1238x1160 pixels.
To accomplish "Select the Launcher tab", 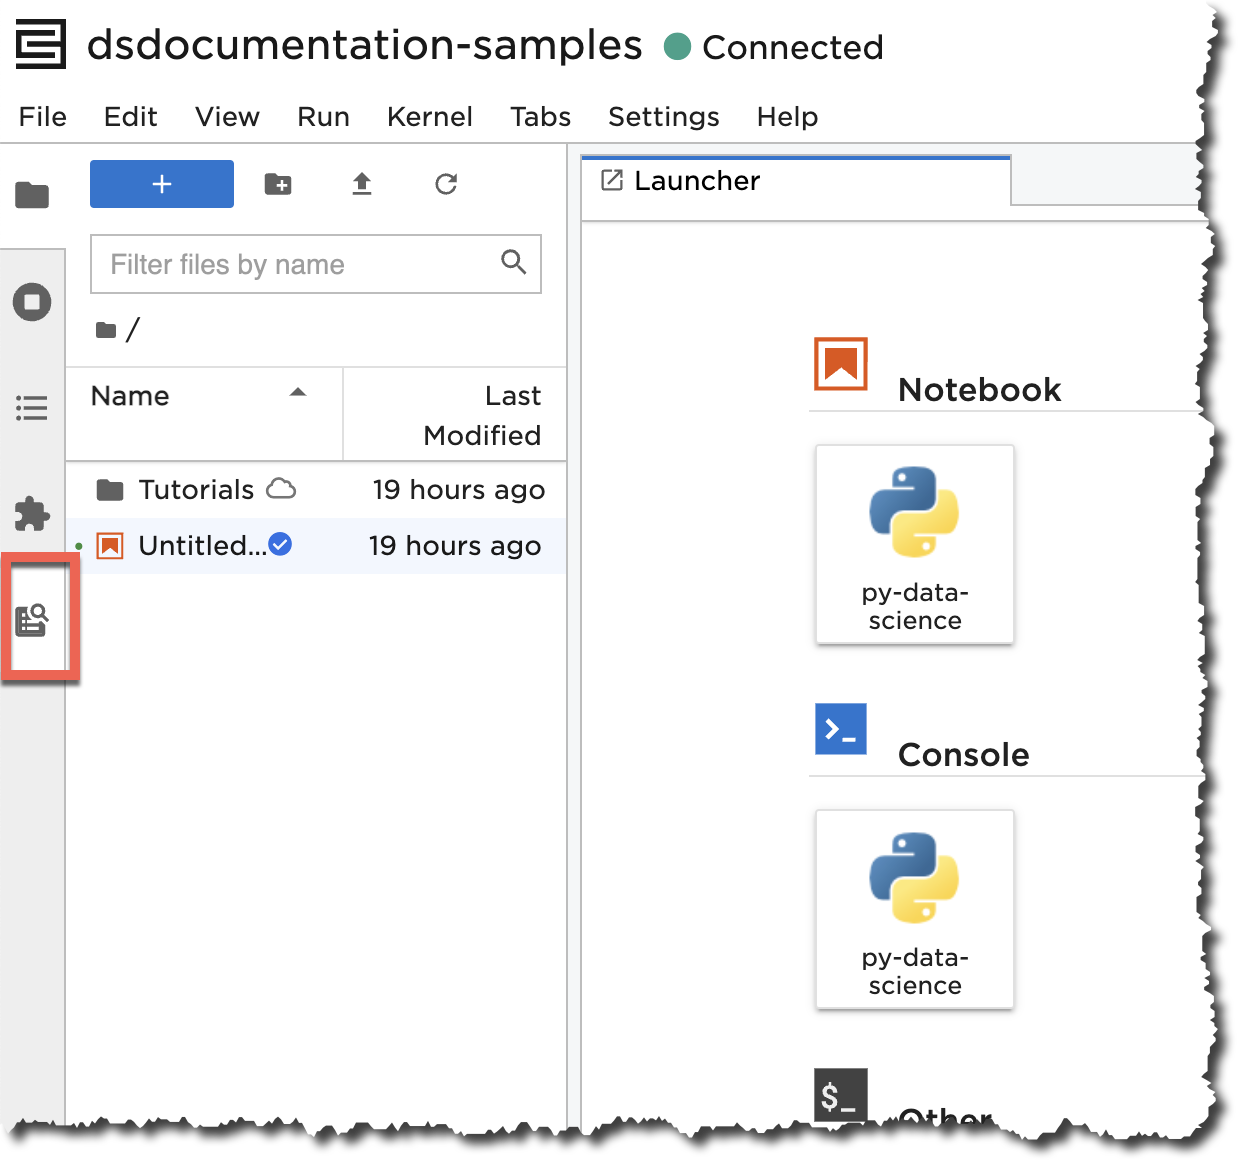I will pyautogui.click(x=697, y=181).
